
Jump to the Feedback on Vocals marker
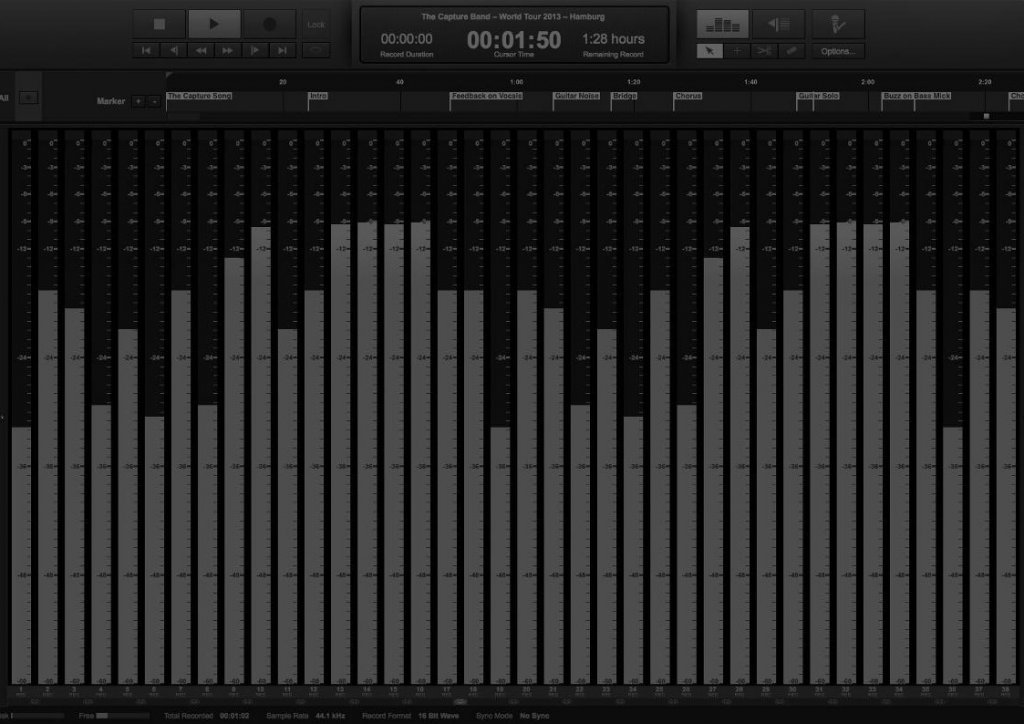point(487,96)
